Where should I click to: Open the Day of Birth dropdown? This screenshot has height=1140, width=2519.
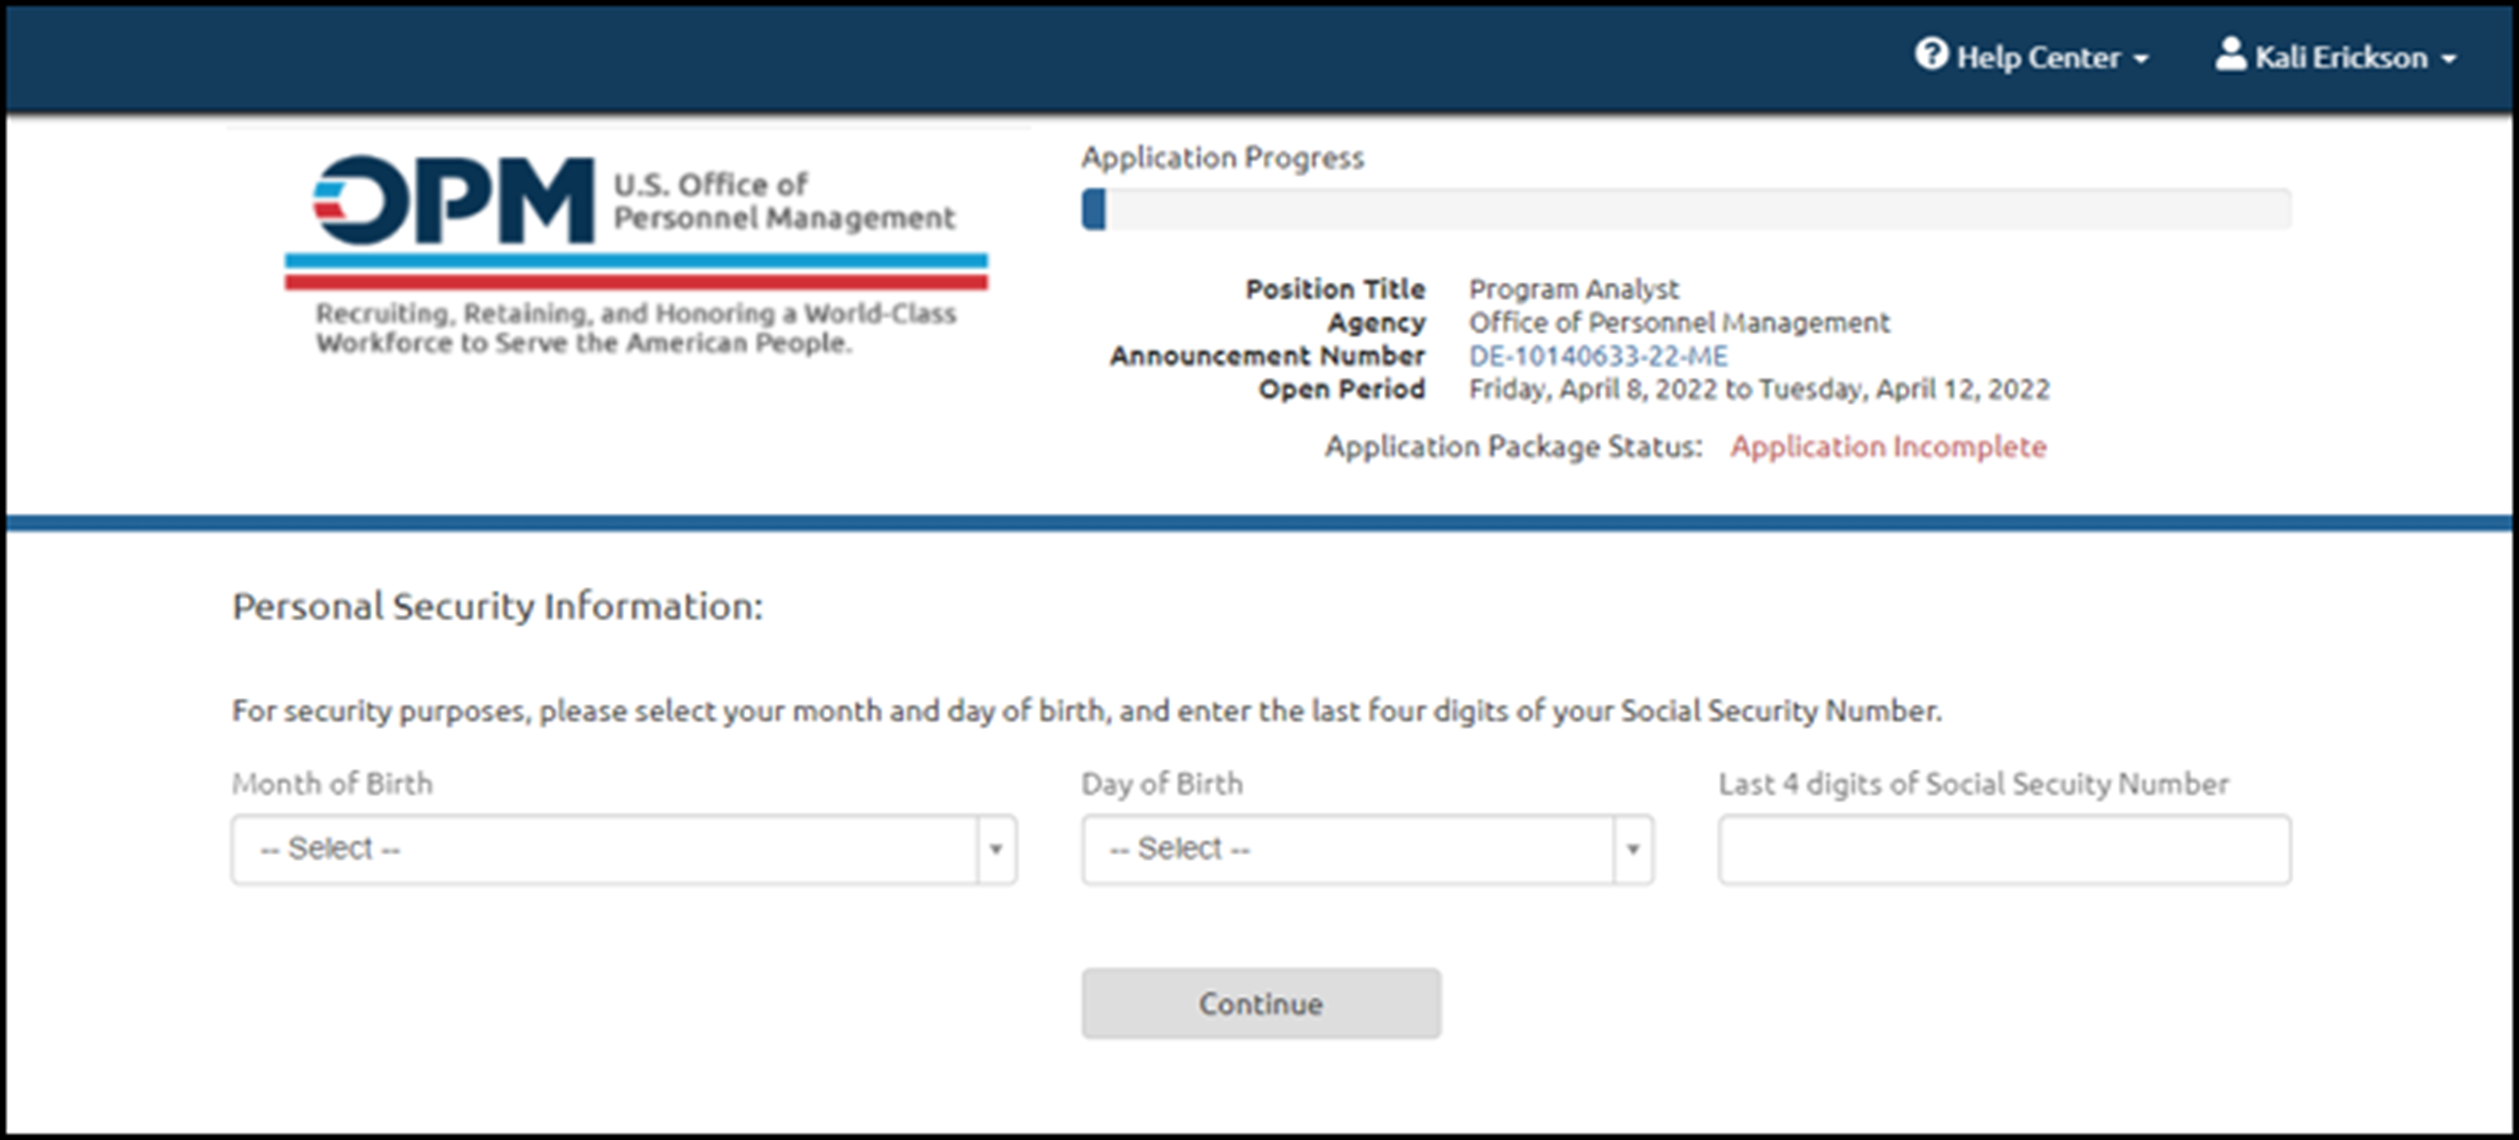pyautogui.click(x=1367, y=849)
